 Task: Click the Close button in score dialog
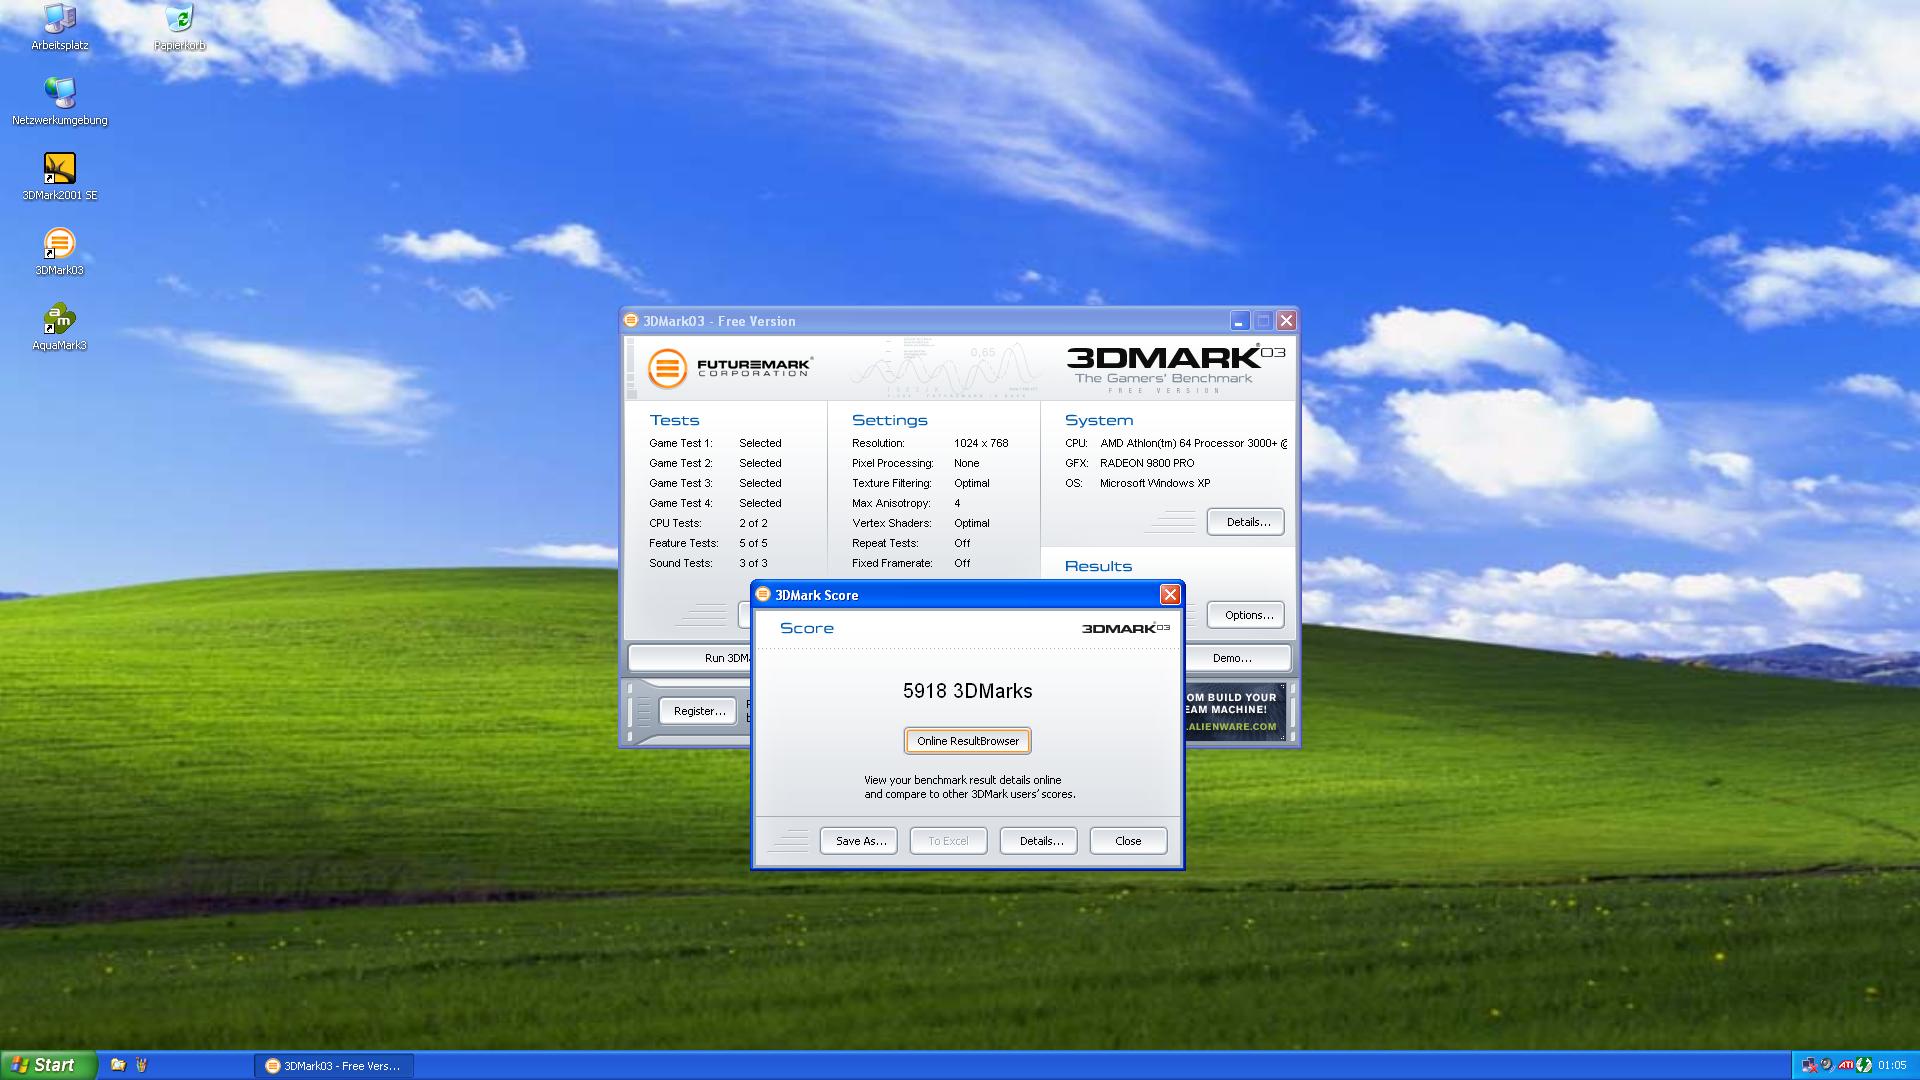1129,841
